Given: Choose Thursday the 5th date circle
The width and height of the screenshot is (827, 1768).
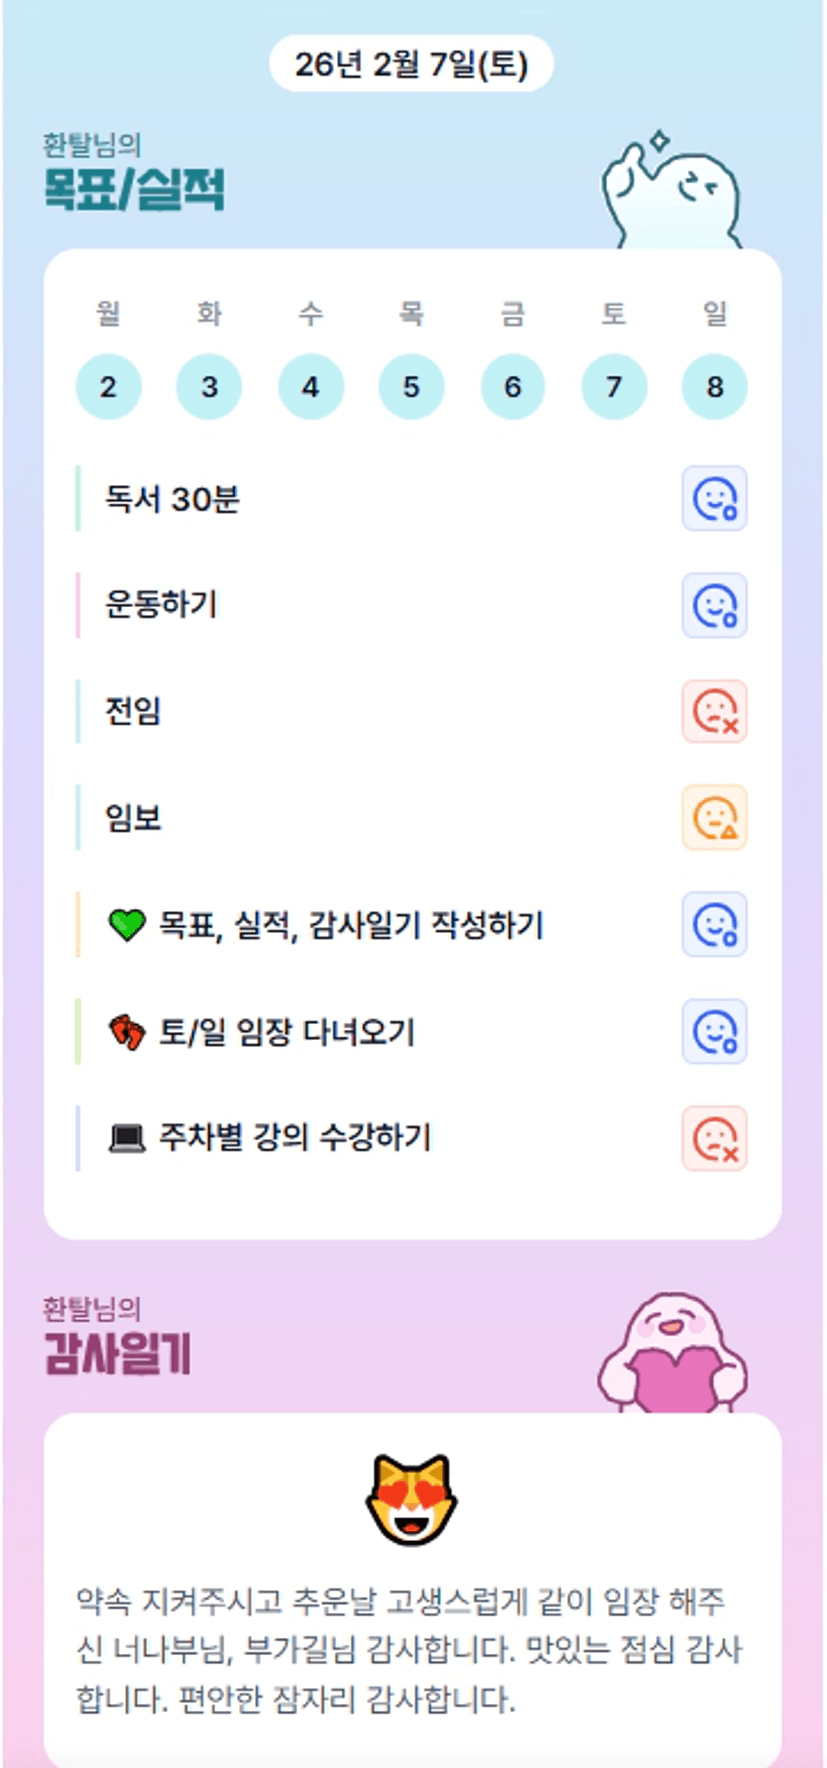Looking at the screenshot, I should pyautogui.click(x=411, y=386).
